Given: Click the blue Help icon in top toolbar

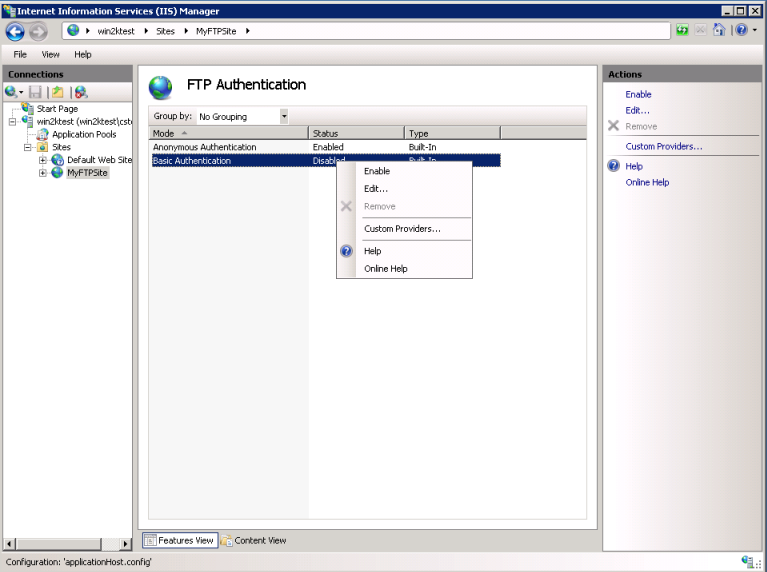Looking at the screenshot, I should click(742, 30).
